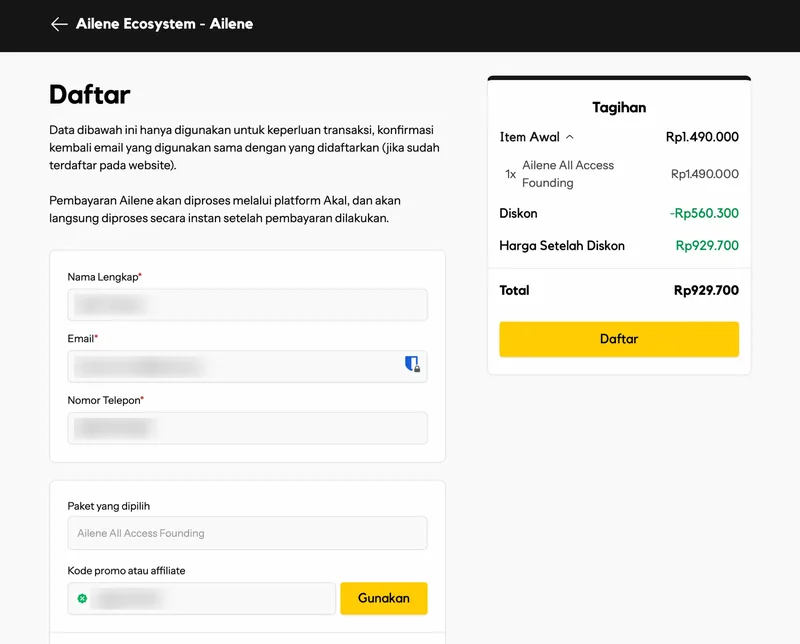The height and width of the screenshot is (644, 800).
Task: Click the password manager icon in Email field
Action: click(x=412, y=364)
